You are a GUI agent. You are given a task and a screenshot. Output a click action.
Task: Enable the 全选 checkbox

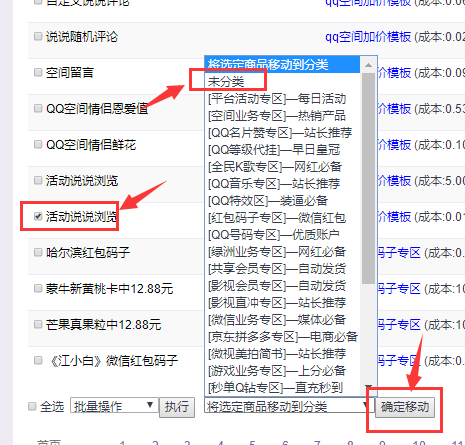(x=32, y=406)
